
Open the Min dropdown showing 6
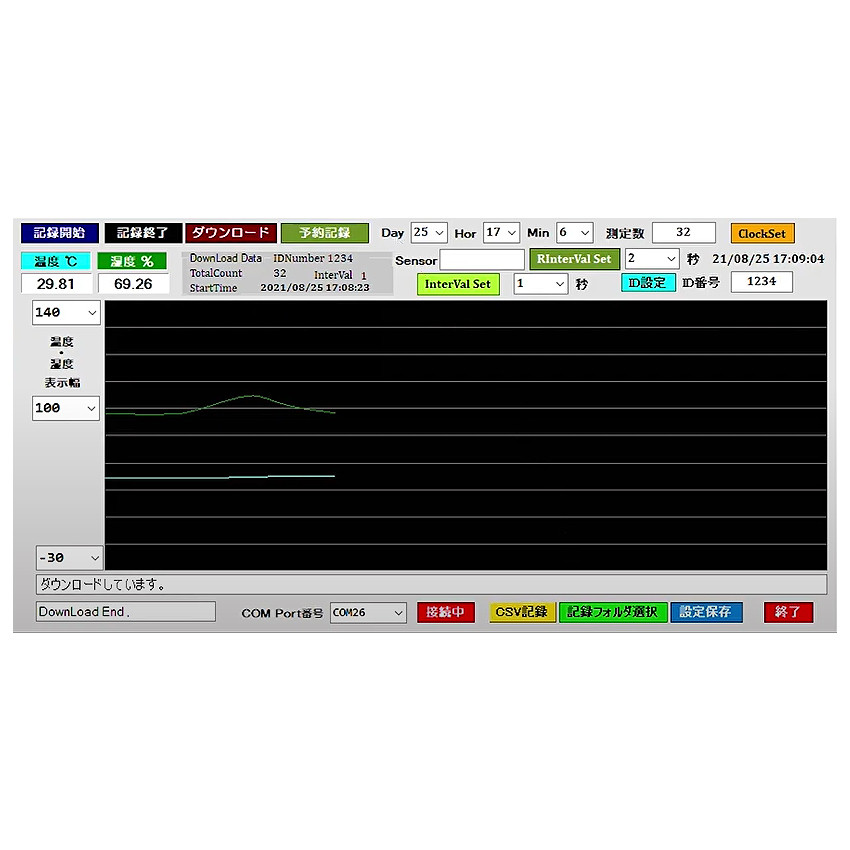[574, 232]
